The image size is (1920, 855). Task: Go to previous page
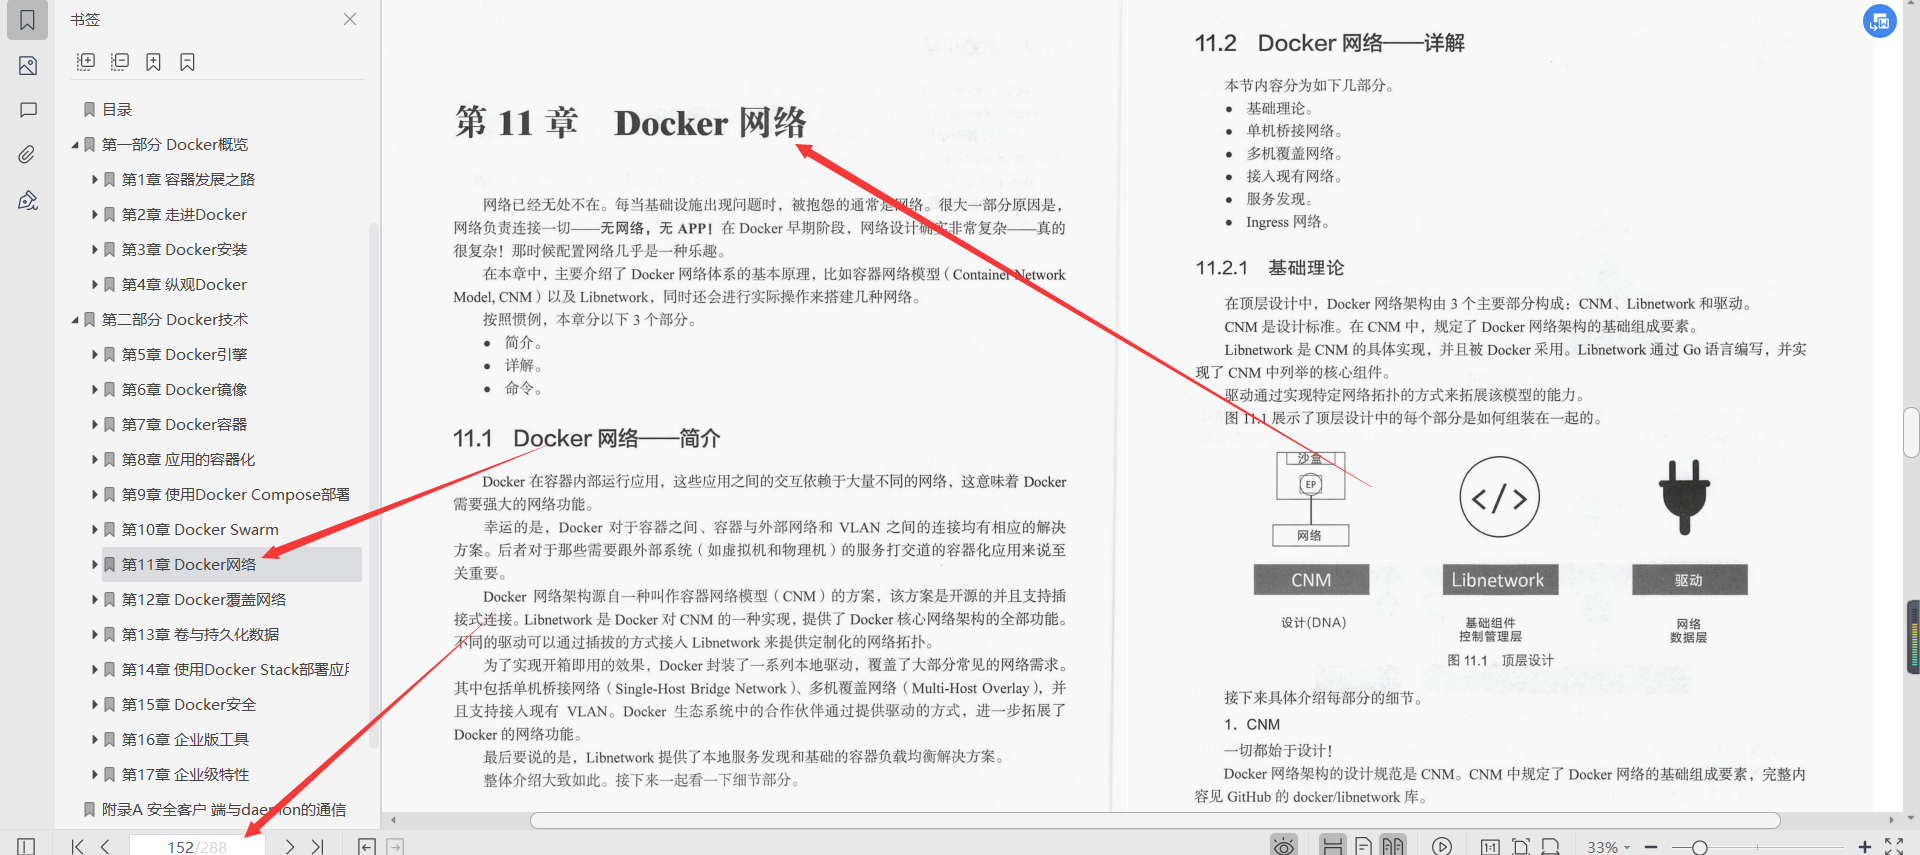pos(105,846)
